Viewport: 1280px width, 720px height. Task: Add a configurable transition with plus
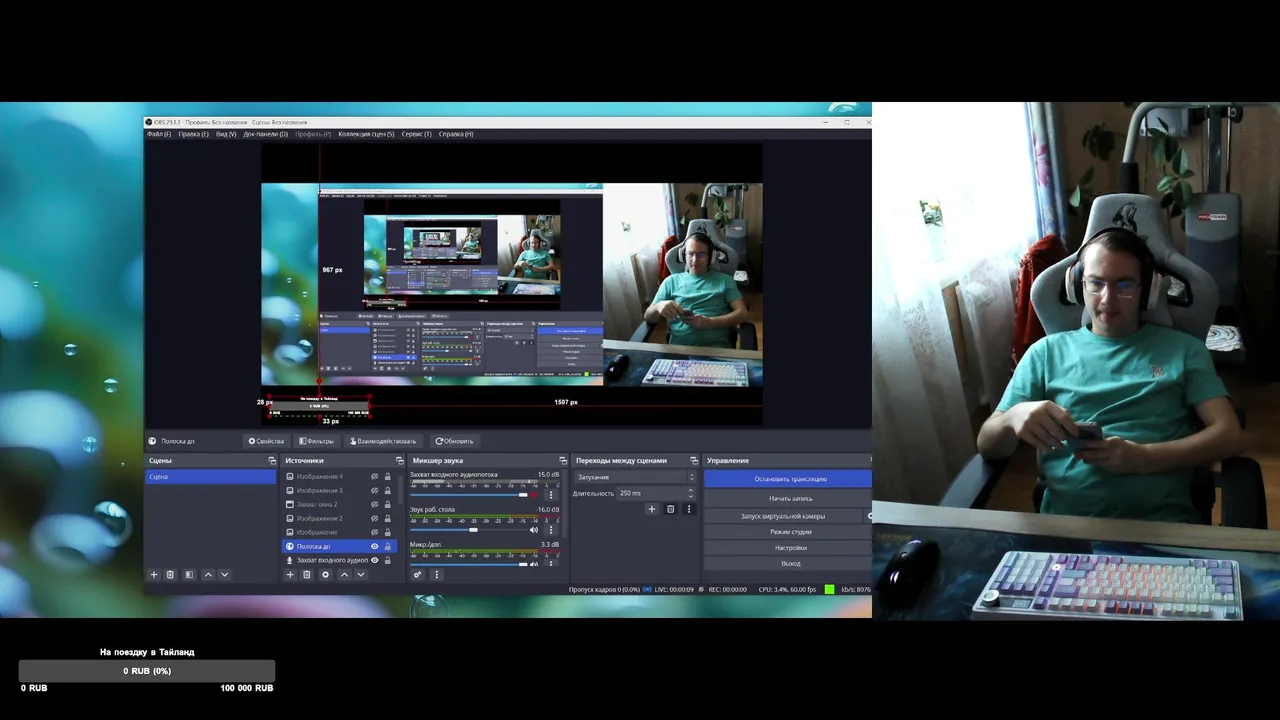[x=652, y=509]
